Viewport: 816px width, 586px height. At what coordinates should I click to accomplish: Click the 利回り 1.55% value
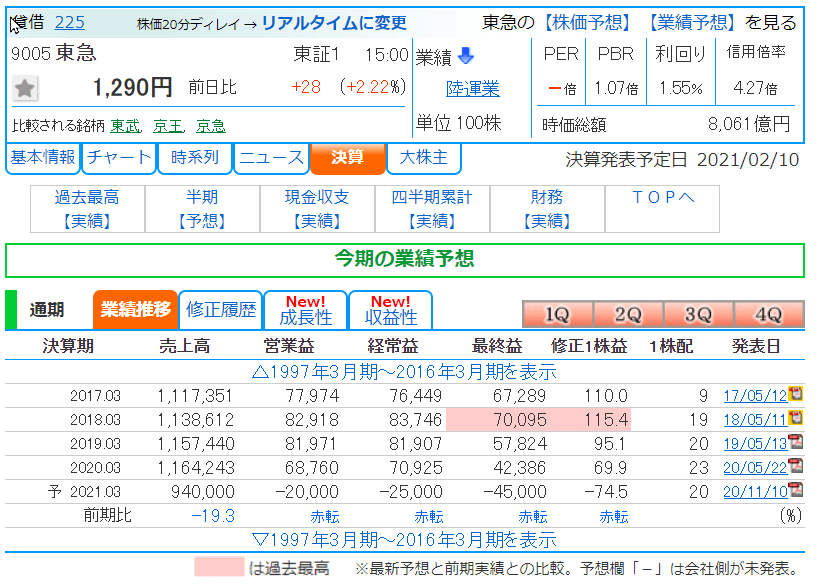[x=681, y=88]
